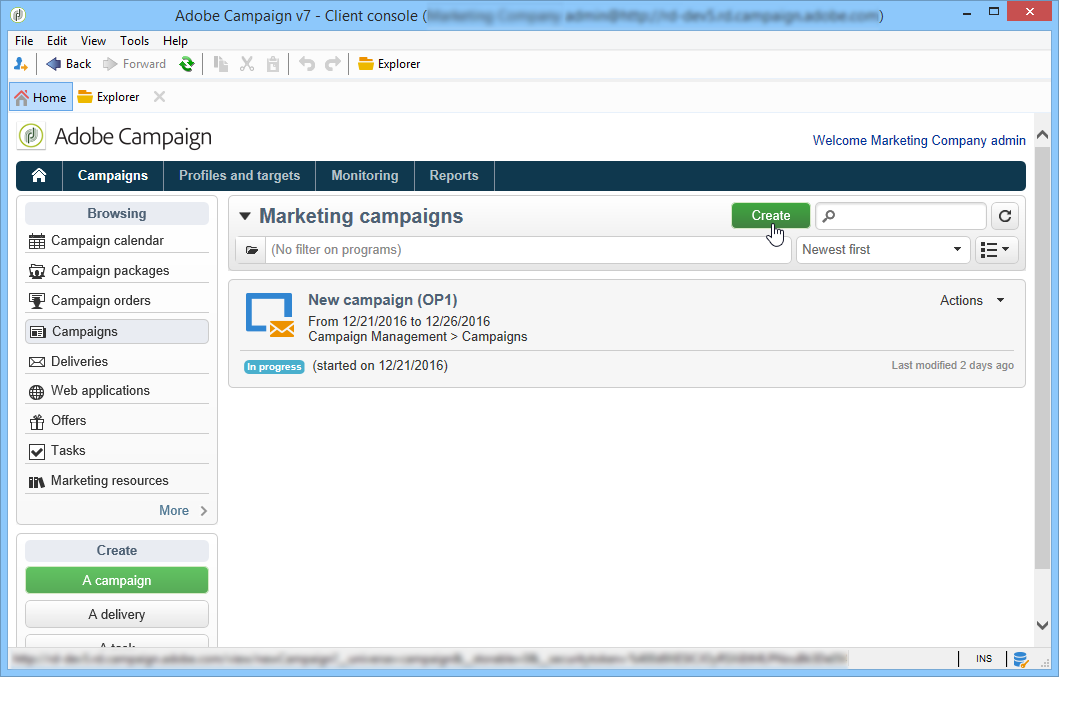Click the A delivery button
The image size is (1089, 708).
[x=117, y=614]
